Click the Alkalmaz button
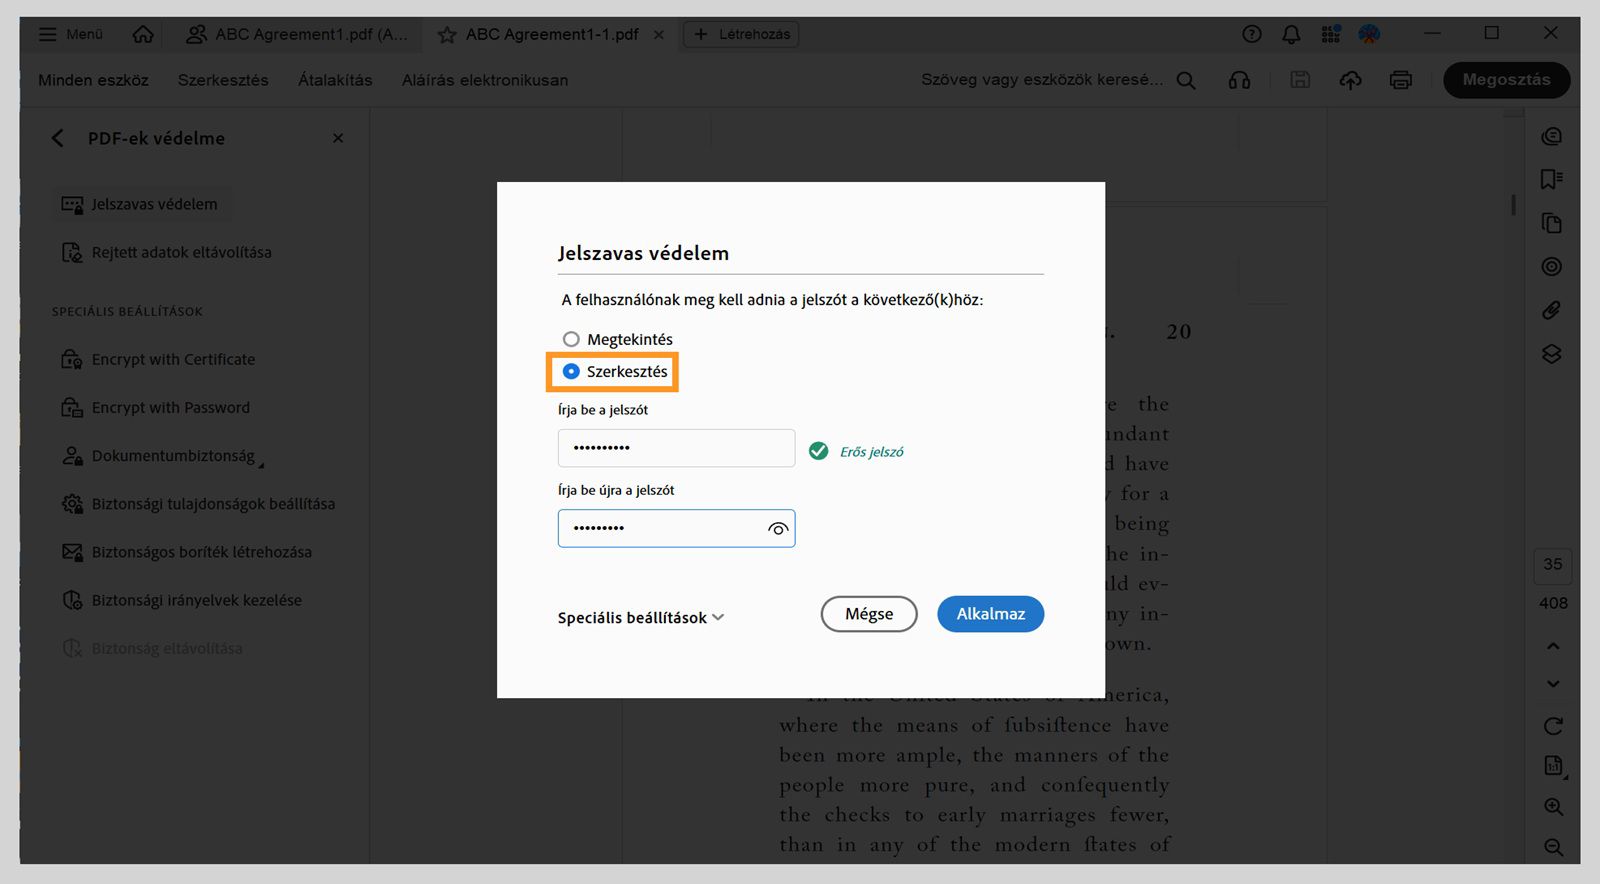 990,614
